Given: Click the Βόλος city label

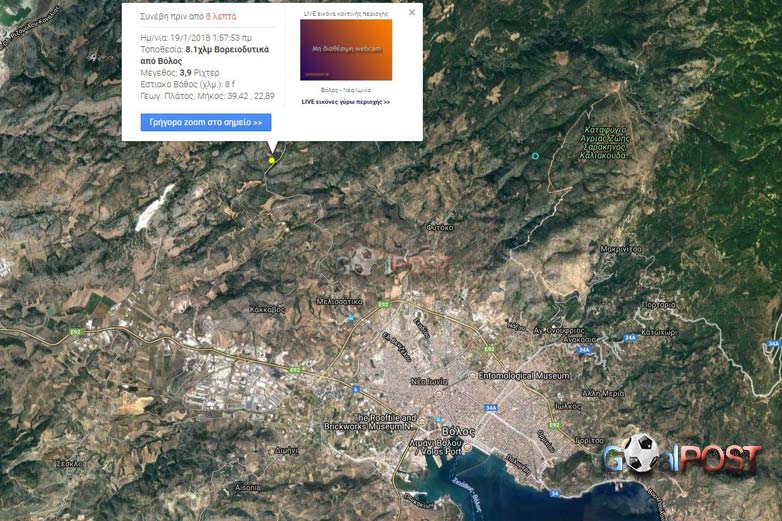Looking at the screenshot, I should (x=458, y=431).
